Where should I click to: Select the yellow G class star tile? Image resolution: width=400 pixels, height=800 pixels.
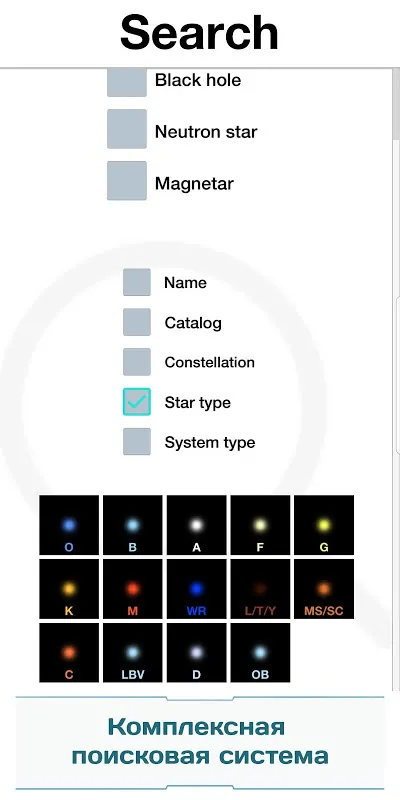coord(324,525)
